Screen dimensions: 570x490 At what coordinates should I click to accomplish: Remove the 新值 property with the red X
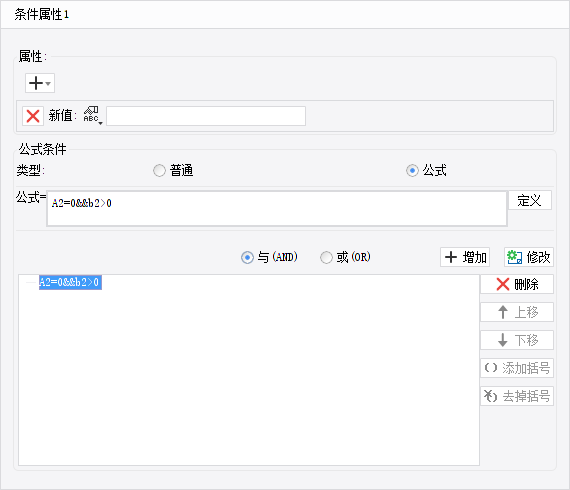tap(33, 116)
